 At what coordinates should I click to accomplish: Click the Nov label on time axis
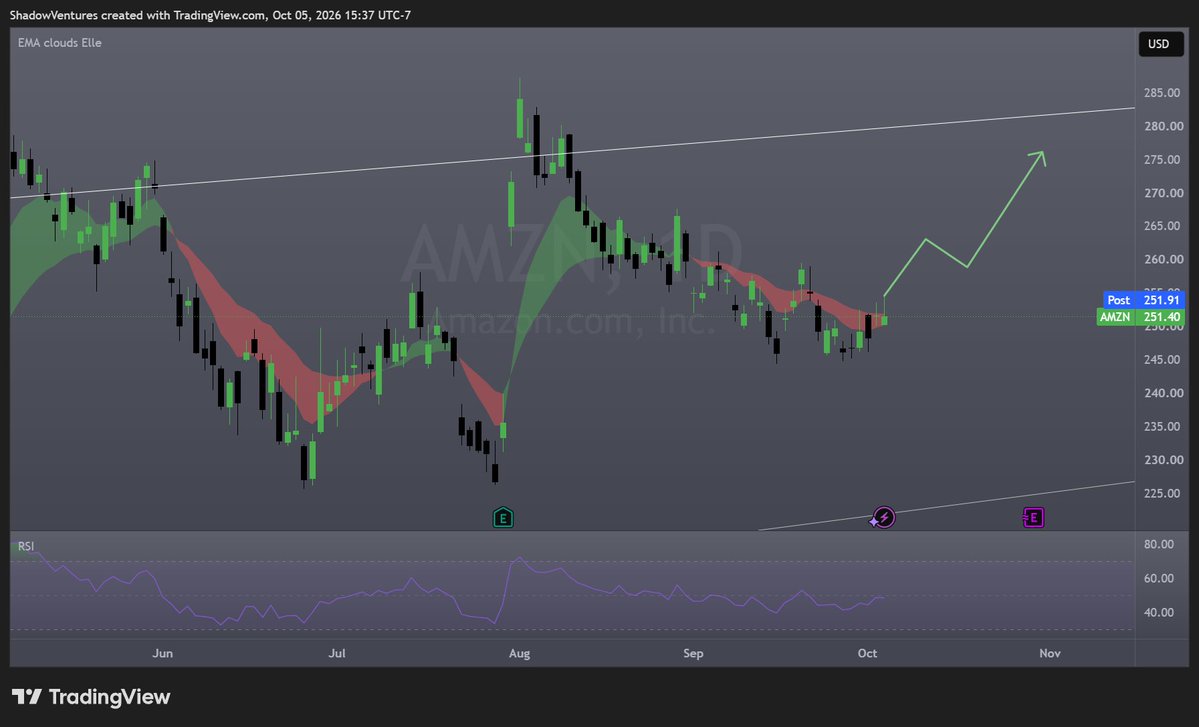[x=1050, y=653]
